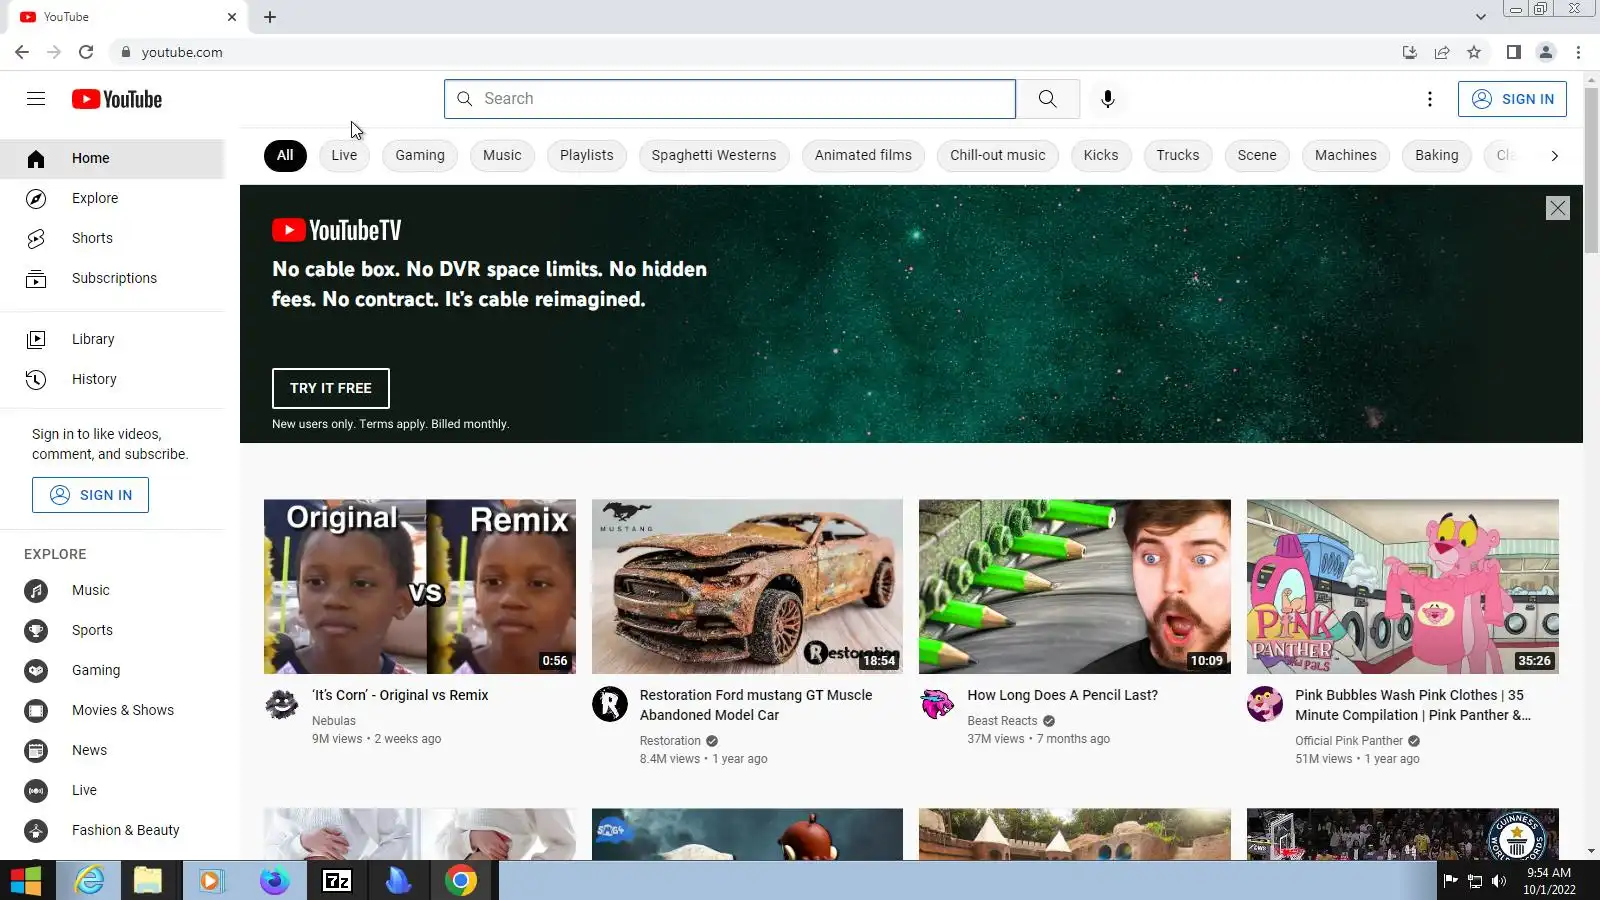Open Chrome three-dot menu
Screen dimensions: 1600x900
(x=1578, y=52)
